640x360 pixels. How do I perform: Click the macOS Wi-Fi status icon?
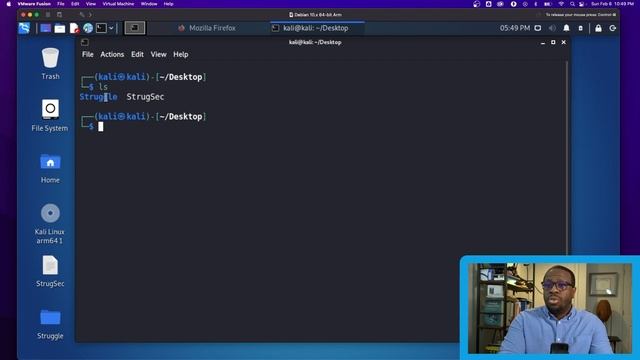[x=561, y=4]
